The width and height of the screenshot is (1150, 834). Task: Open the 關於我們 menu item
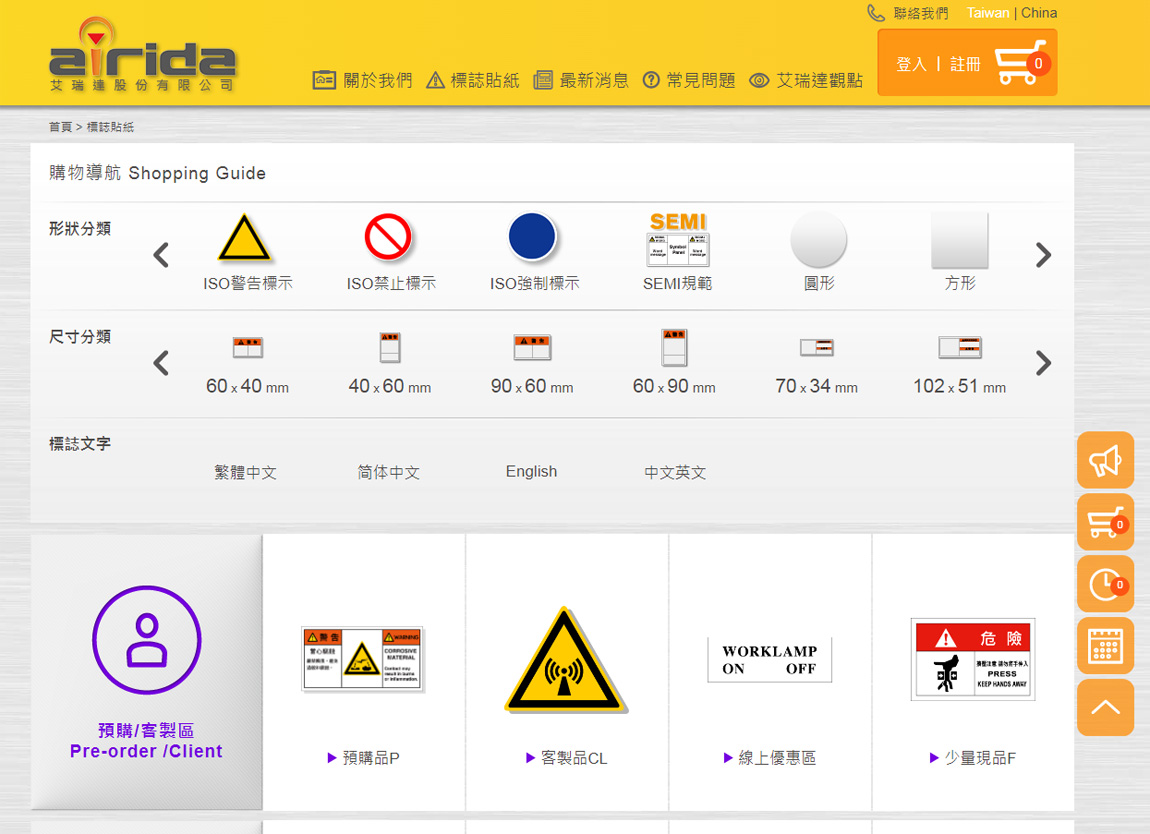tap(362, 80)
